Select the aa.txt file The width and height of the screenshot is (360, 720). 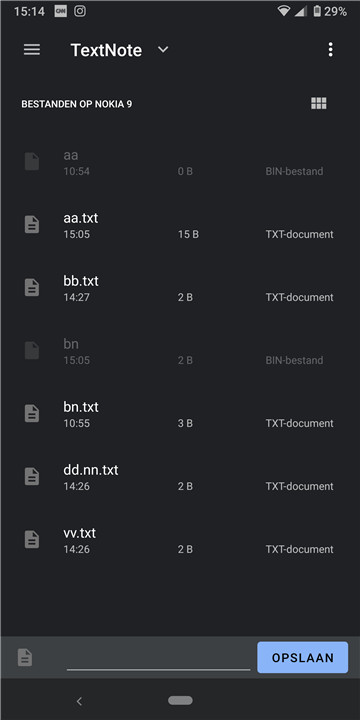[180, 225]
